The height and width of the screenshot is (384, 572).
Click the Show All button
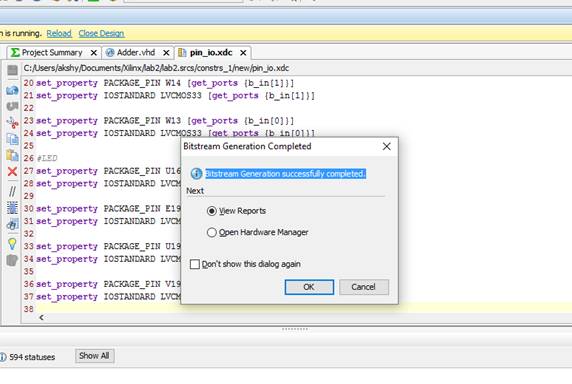click(x=94, y=356)
